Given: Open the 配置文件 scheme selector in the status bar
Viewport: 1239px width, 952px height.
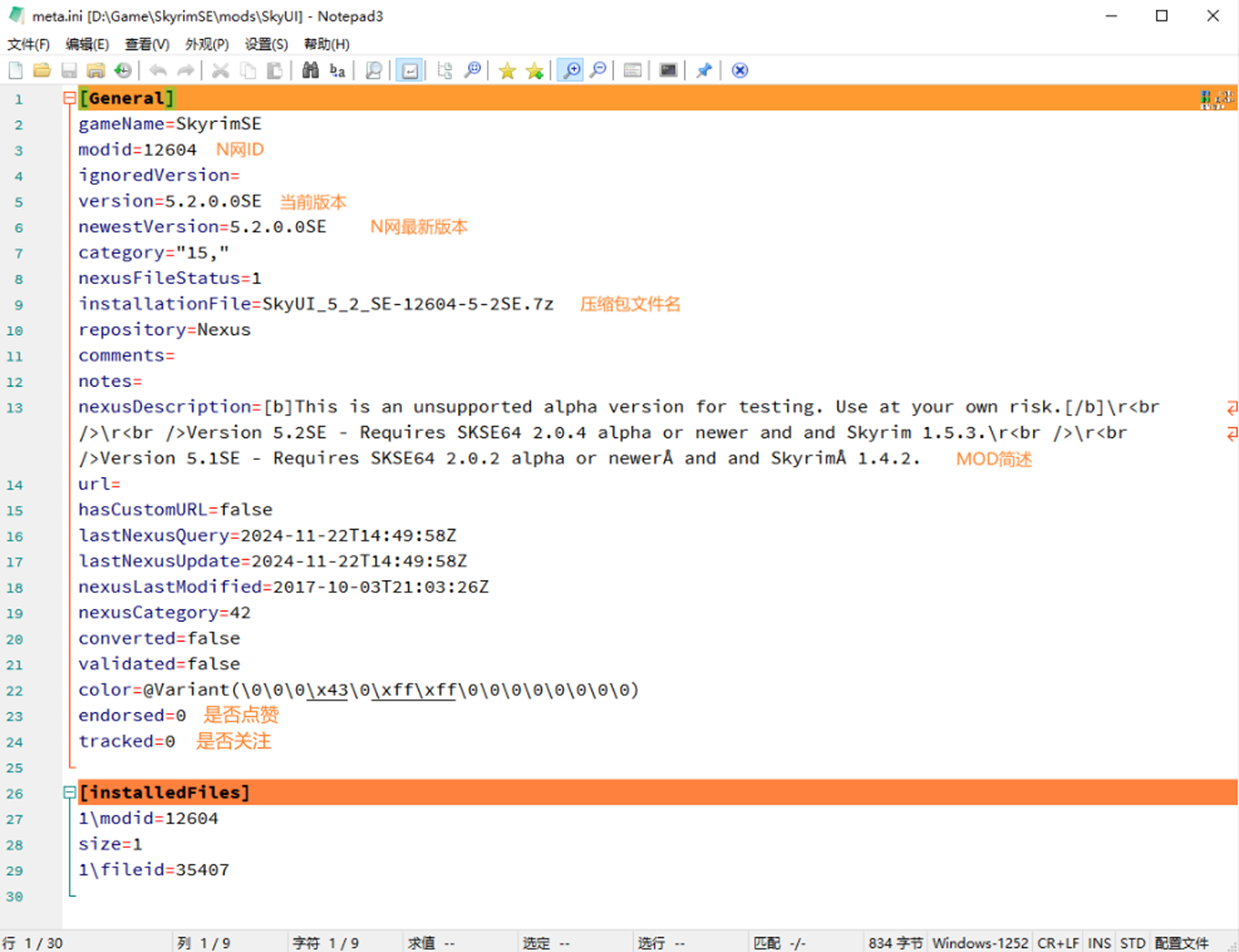Looking at the screenshot, I should tap(1181, 942).
